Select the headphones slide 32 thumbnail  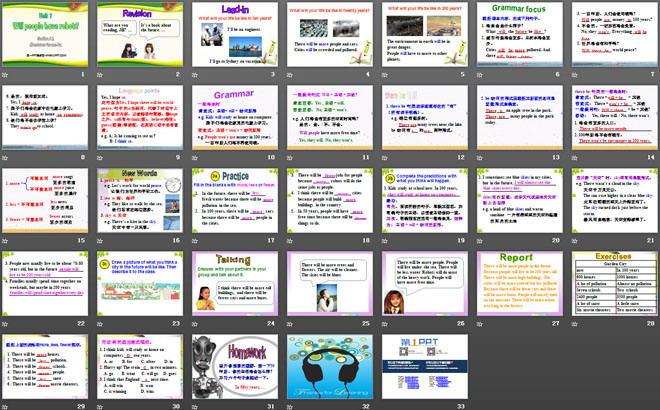330,367
